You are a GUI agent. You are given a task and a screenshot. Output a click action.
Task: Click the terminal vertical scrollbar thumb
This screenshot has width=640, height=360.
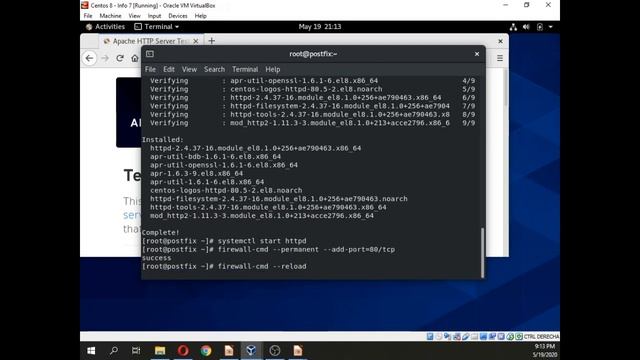(482, 253)
